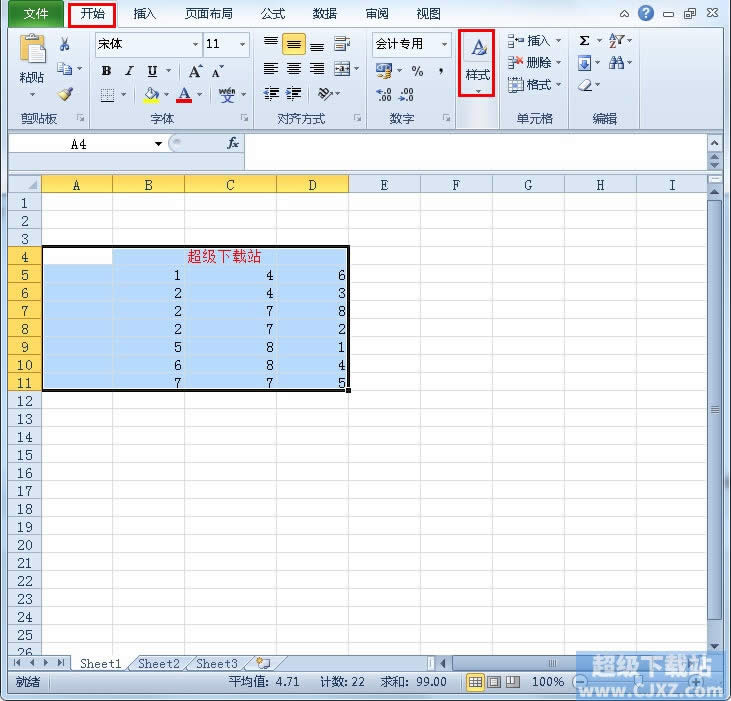Expand the 格式 cells dropdown

tap(559, 84)
